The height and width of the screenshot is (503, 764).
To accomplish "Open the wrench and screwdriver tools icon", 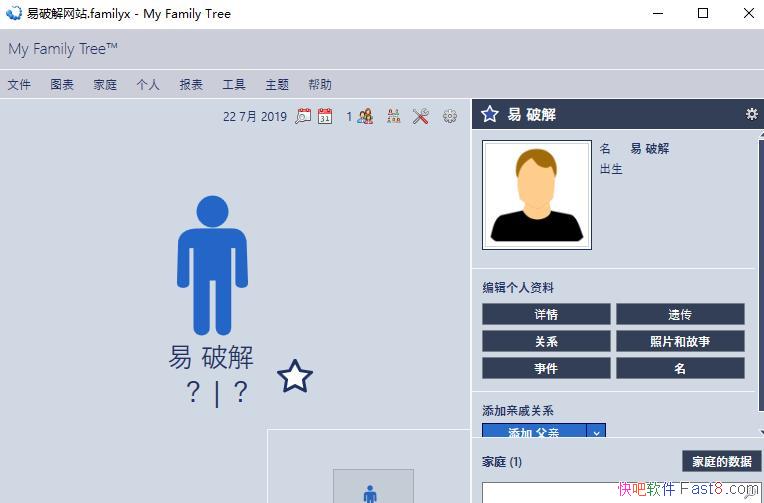I will (x=421, y=116).
